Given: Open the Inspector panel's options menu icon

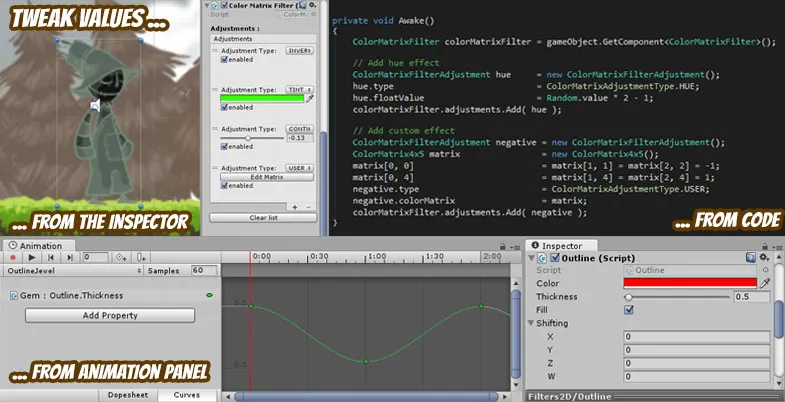Looking at the screenshot, I should [776, 247].
